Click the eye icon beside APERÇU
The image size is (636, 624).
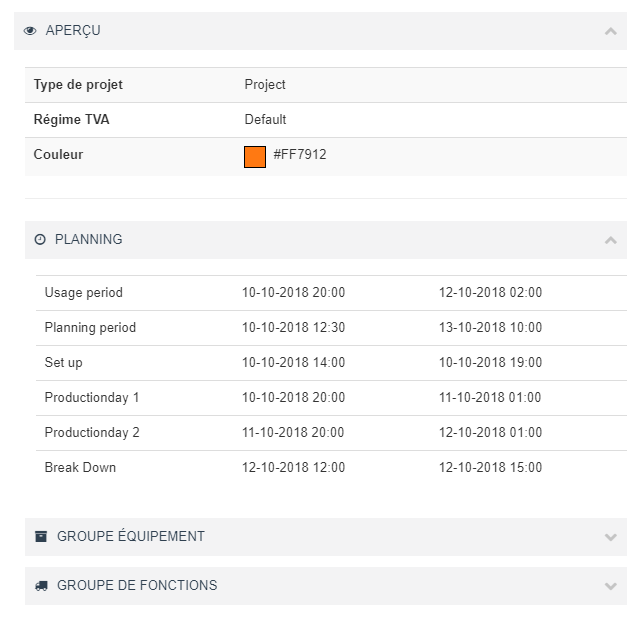30,31
